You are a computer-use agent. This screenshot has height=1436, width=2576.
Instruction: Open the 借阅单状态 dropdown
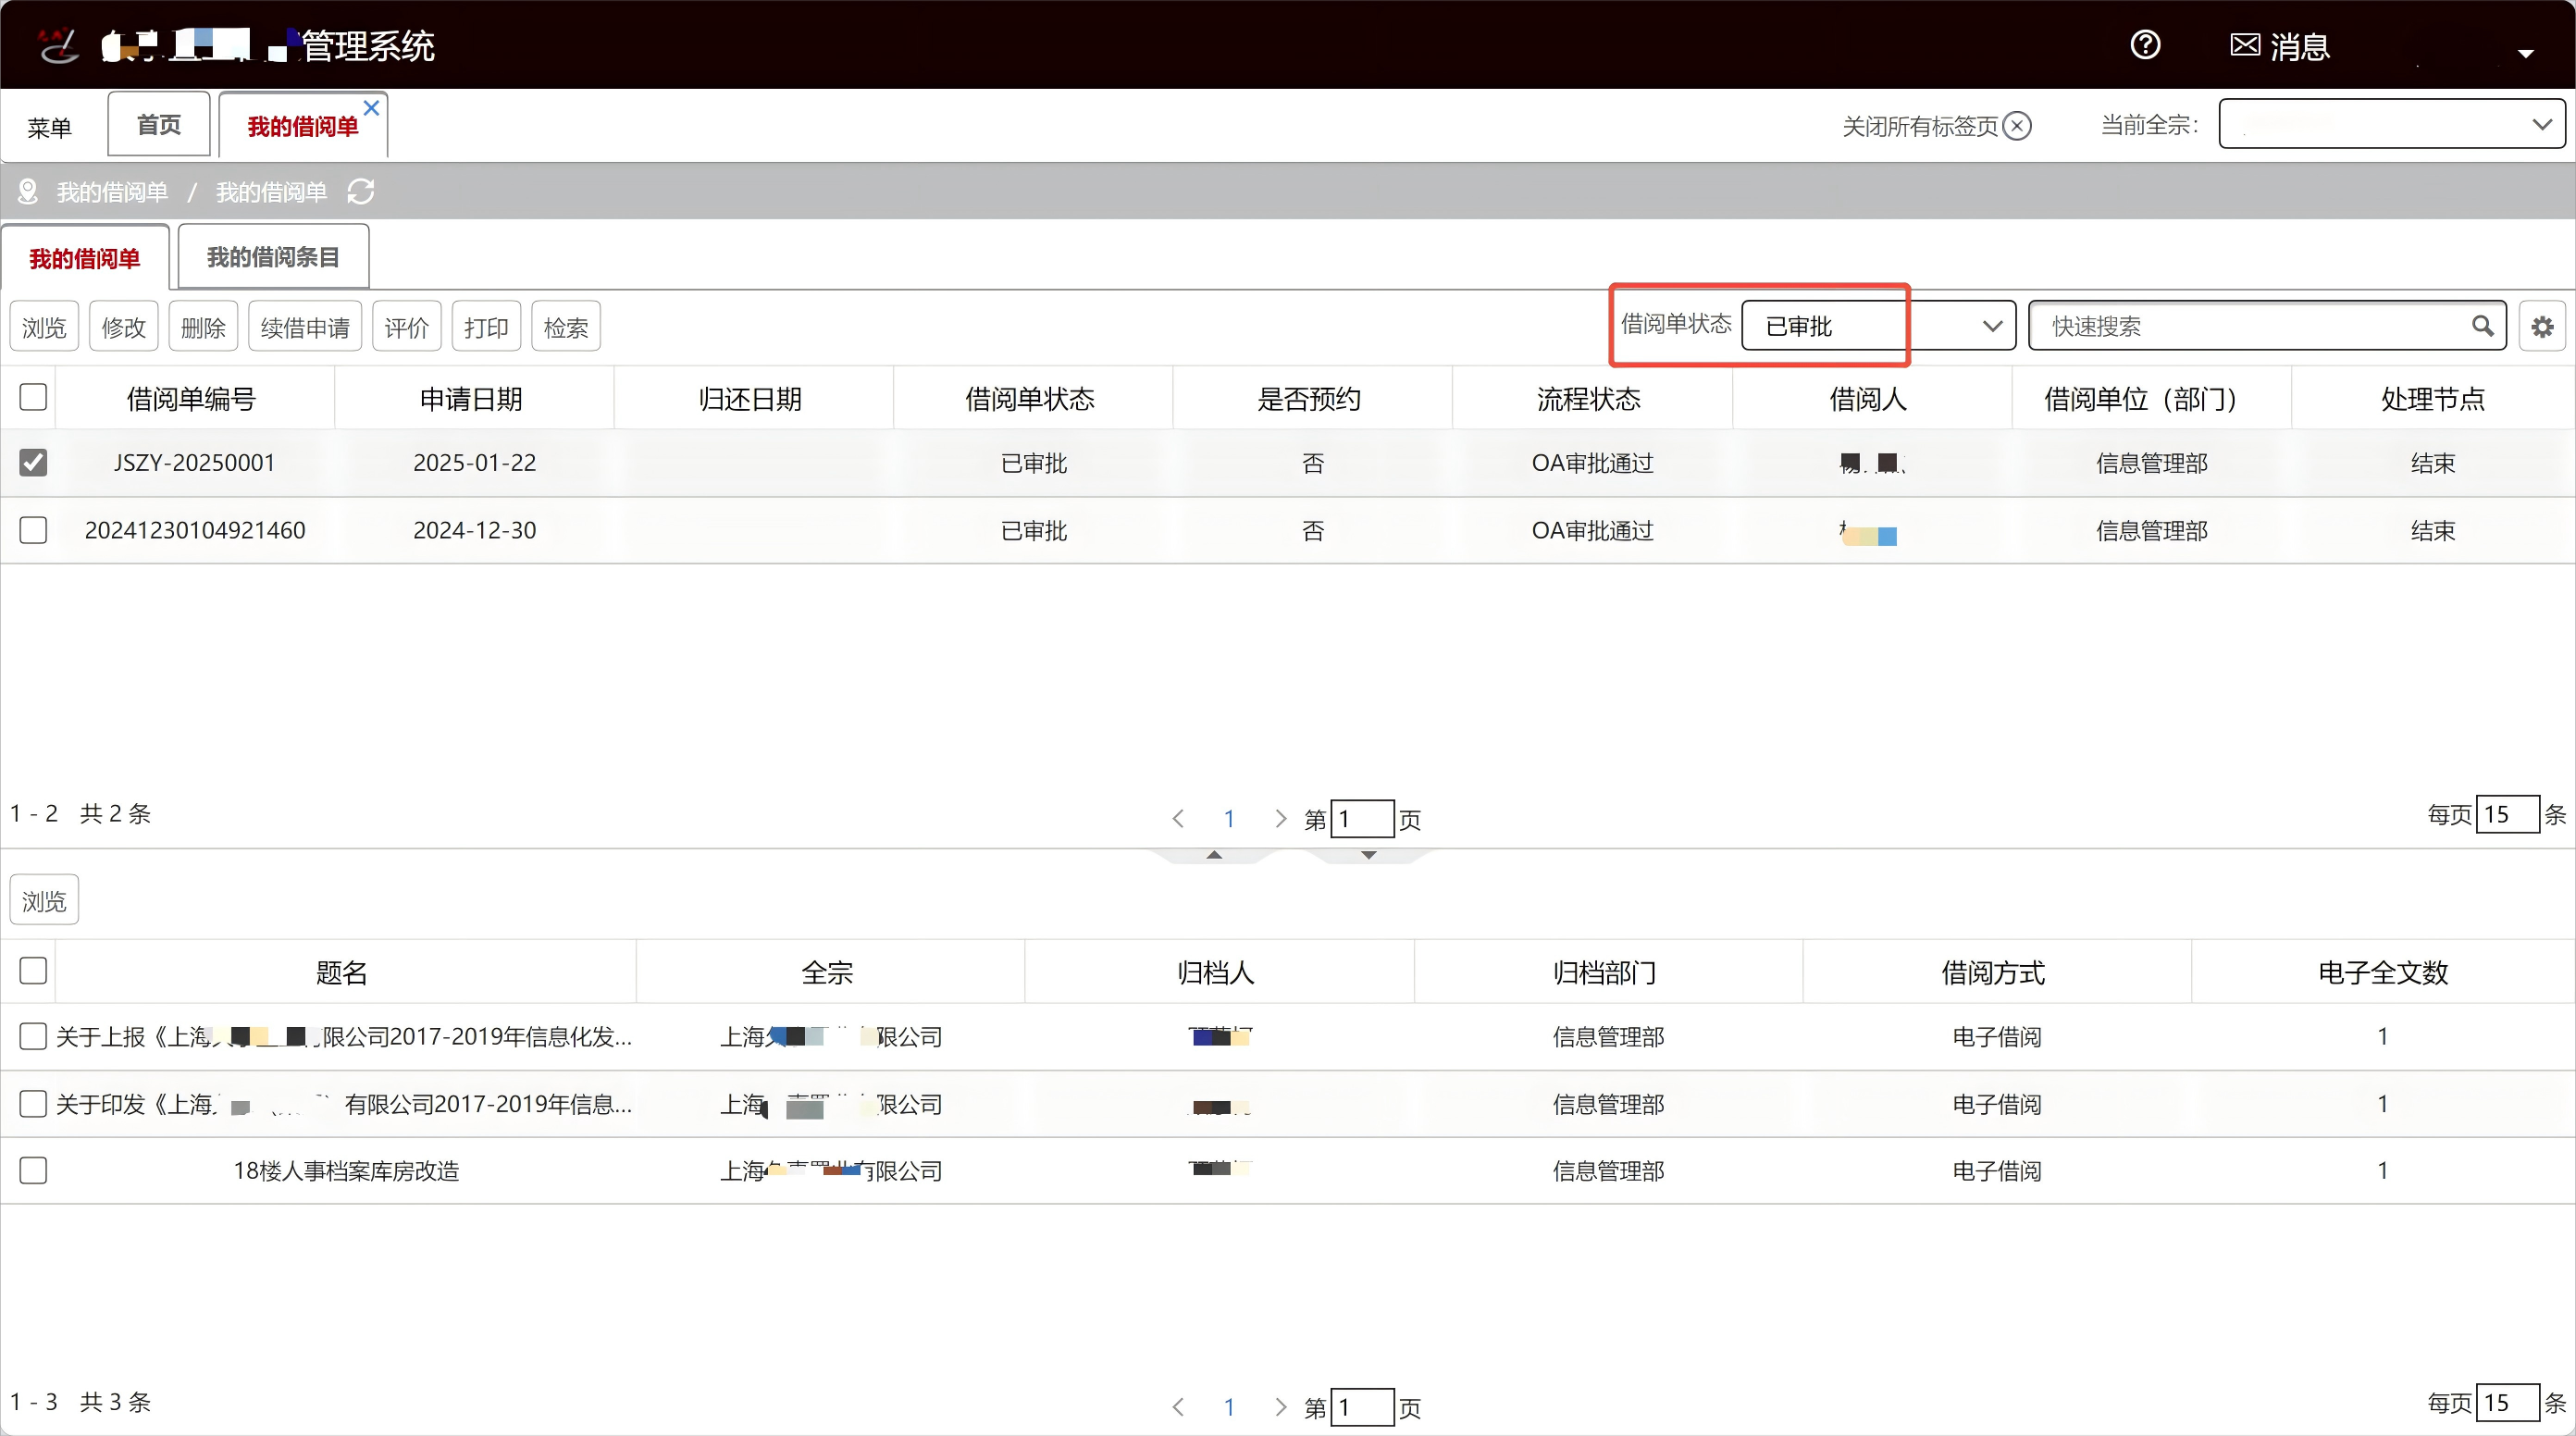(1878, 326)
